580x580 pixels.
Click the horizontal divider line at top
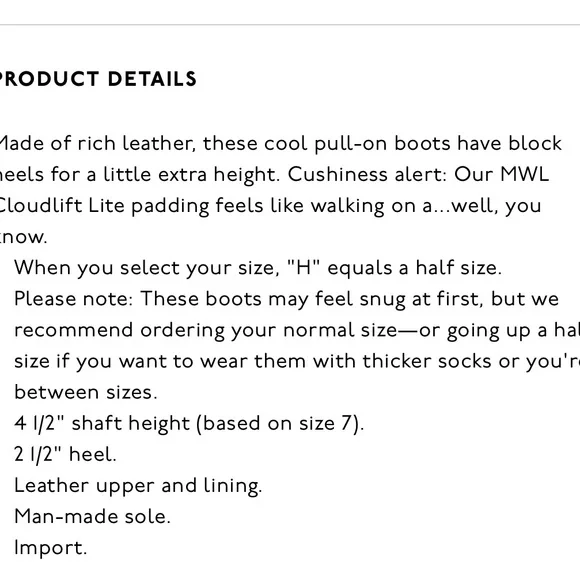pyautogui.click(x=290, y=25)
